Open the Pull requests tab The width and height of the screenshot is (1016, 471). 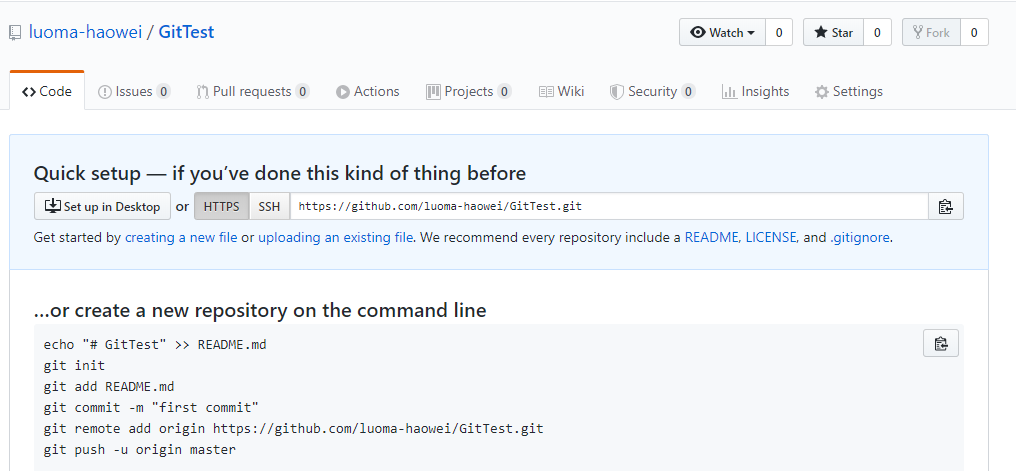click(253, 91)
